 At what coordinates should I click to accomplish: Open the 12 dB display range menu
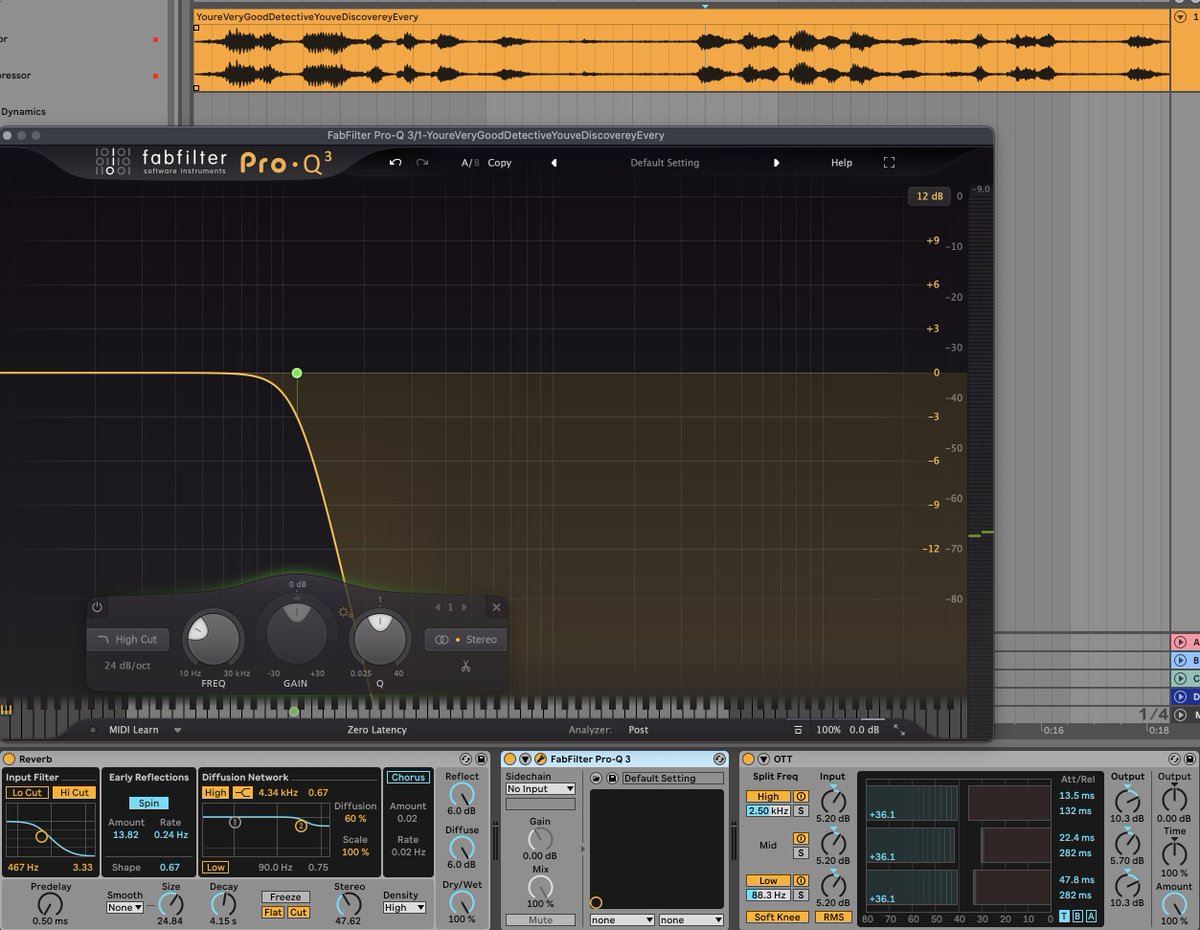[929, 196]
